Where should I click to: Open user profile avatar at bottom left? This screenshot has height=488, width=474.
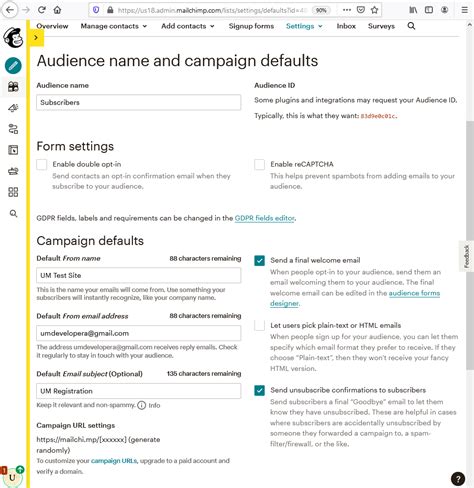(x=12, y=477)
